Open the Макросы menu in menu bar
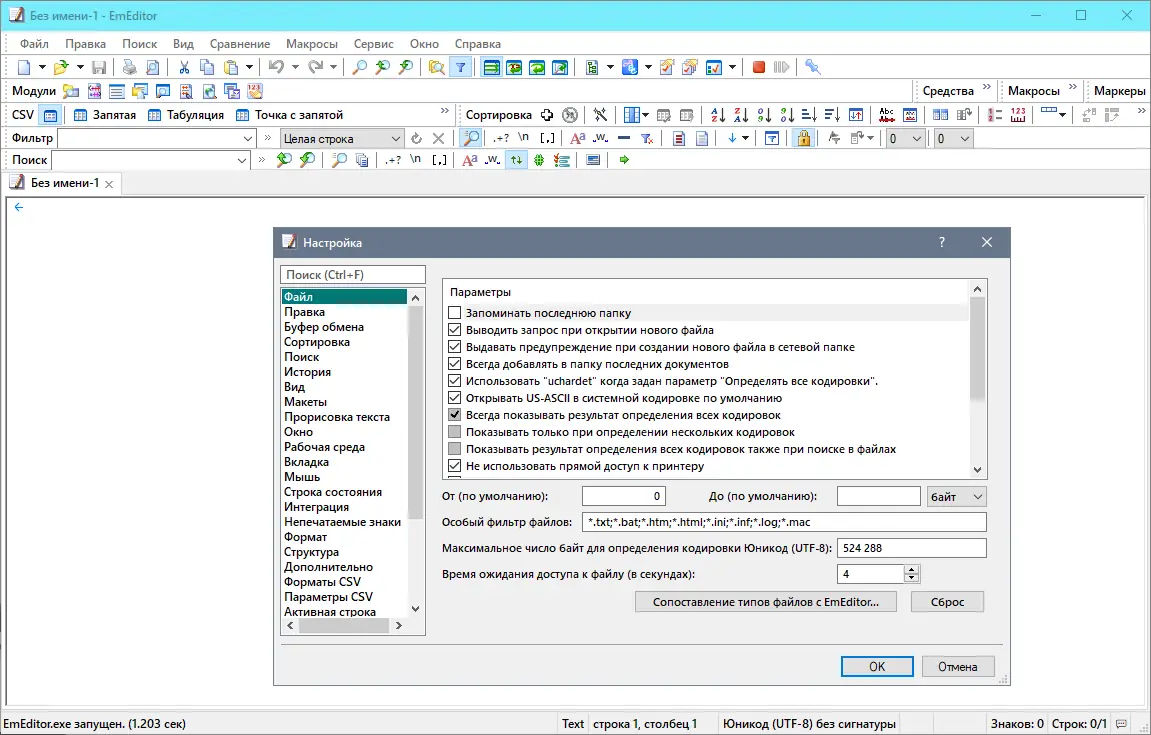This screenshot has width=1151, height=735. click(x=312, y=44)
